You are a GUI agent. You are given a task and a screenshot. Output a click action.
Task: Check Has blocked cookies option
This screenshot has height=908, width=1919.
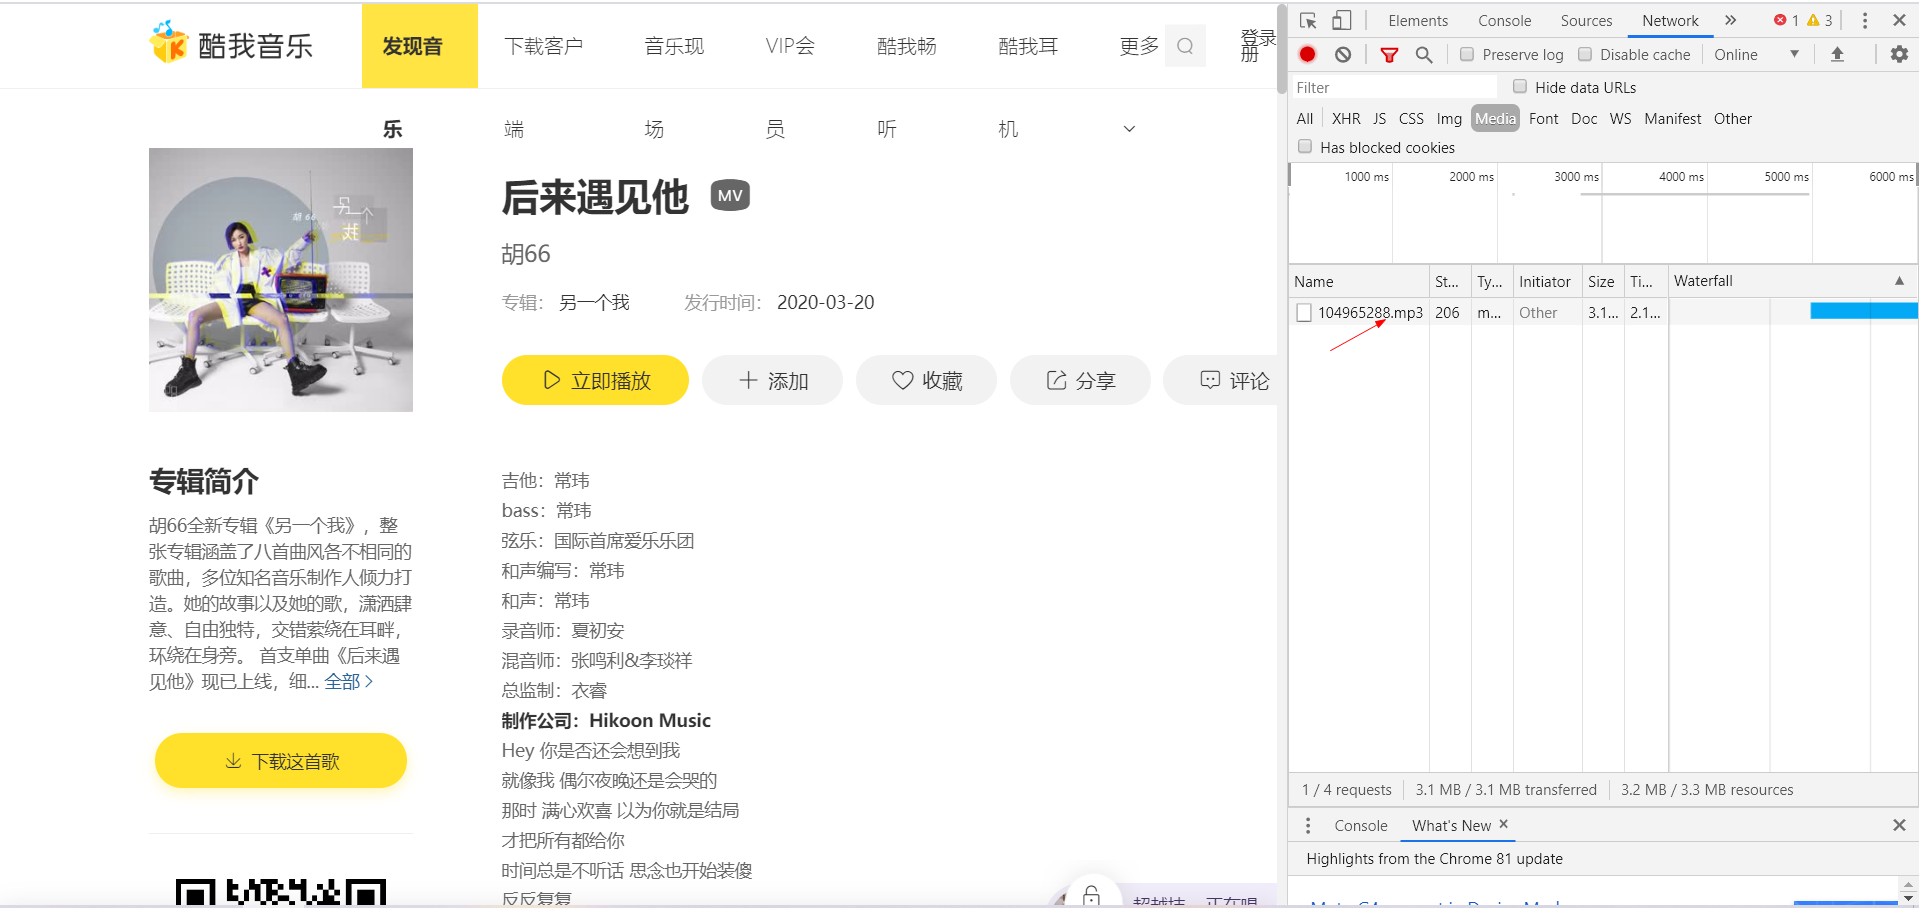click(1305, 146)
